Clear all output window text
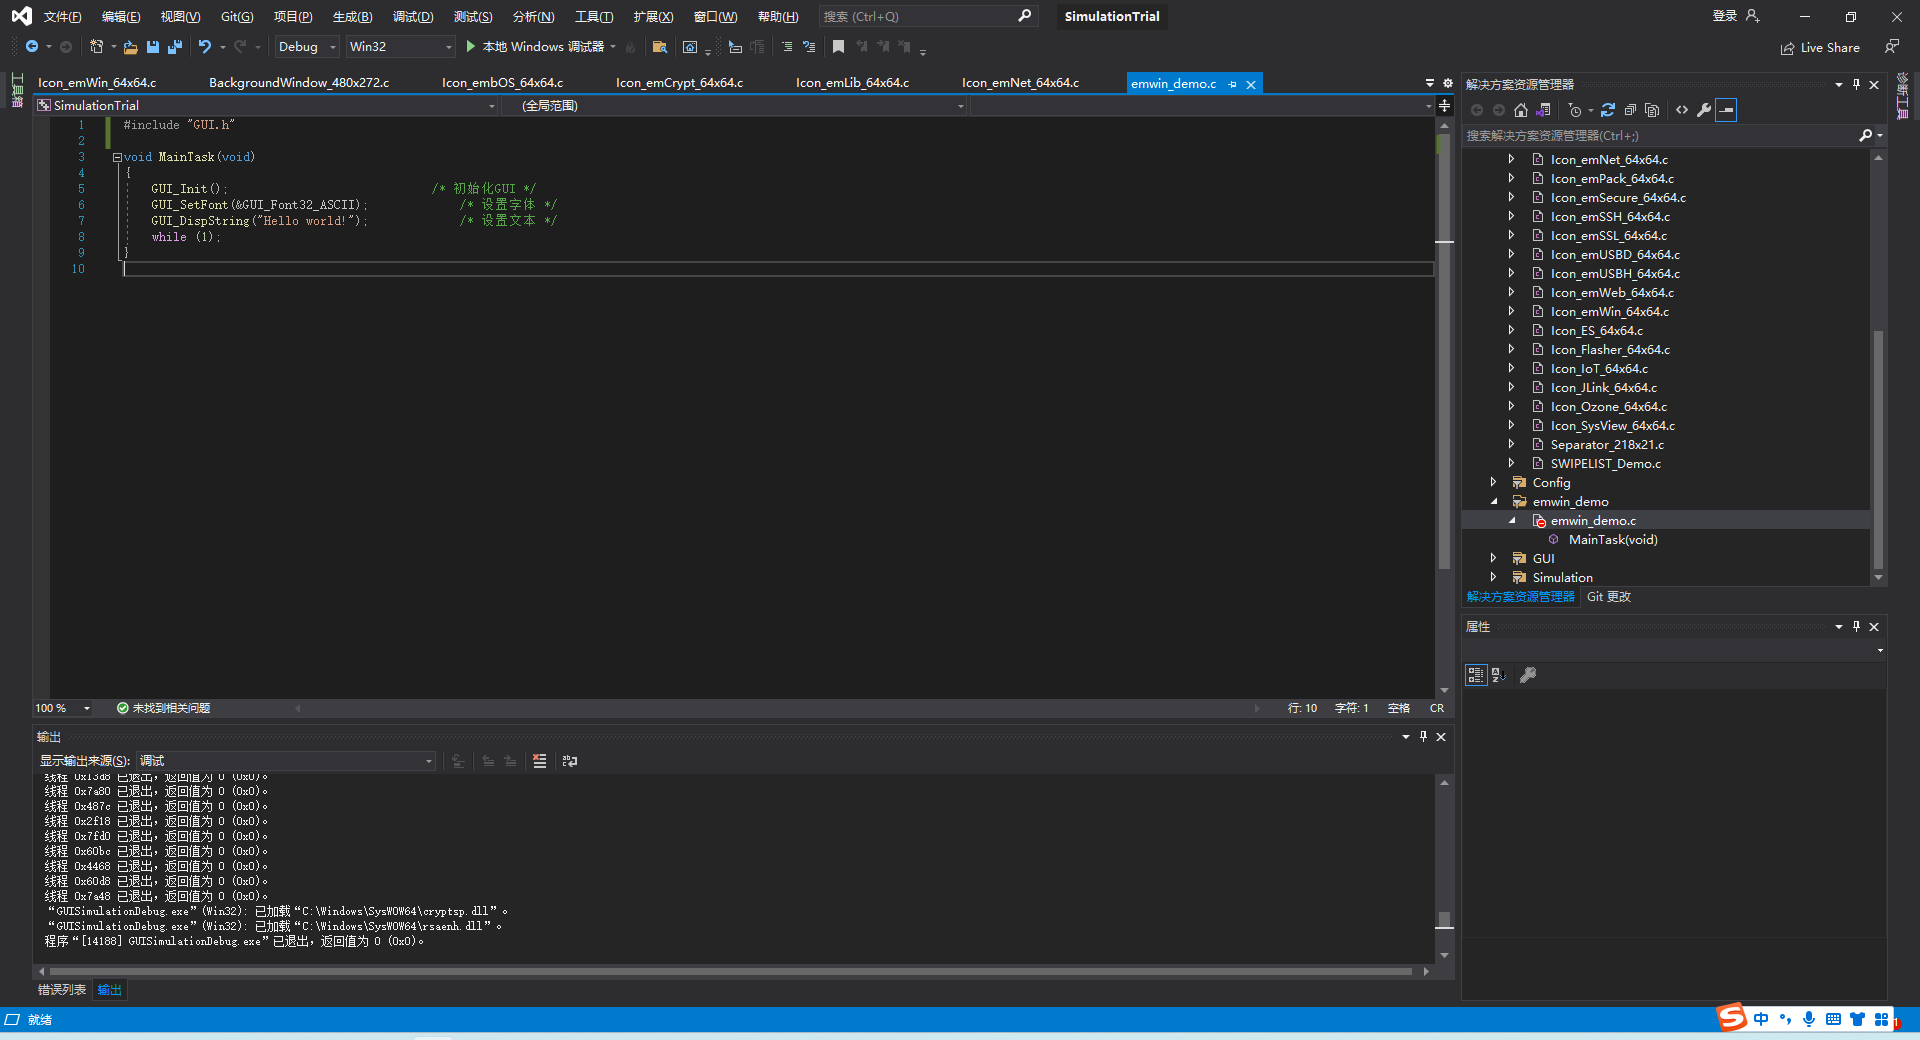 [540, 761]
